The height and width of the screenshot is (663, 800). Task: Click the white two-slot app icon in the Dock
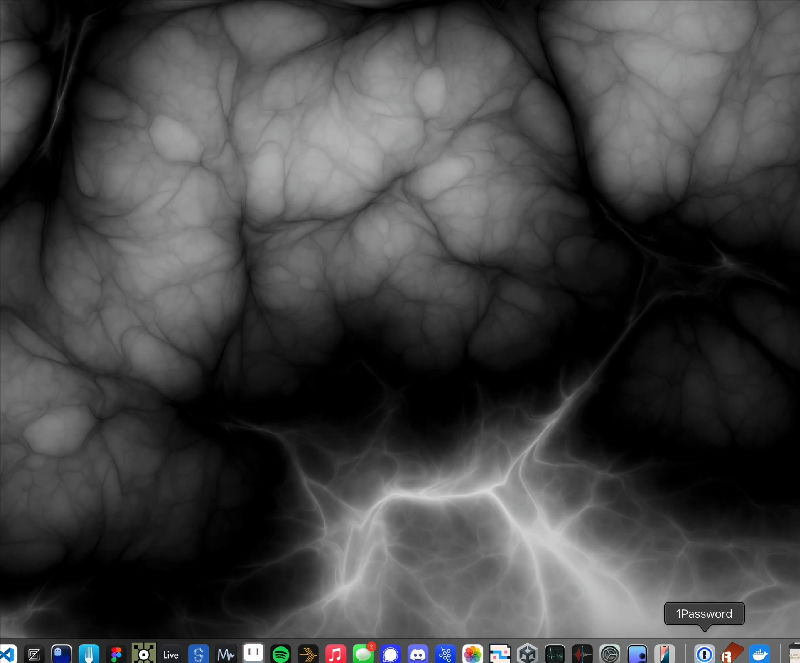coord(251,653)
